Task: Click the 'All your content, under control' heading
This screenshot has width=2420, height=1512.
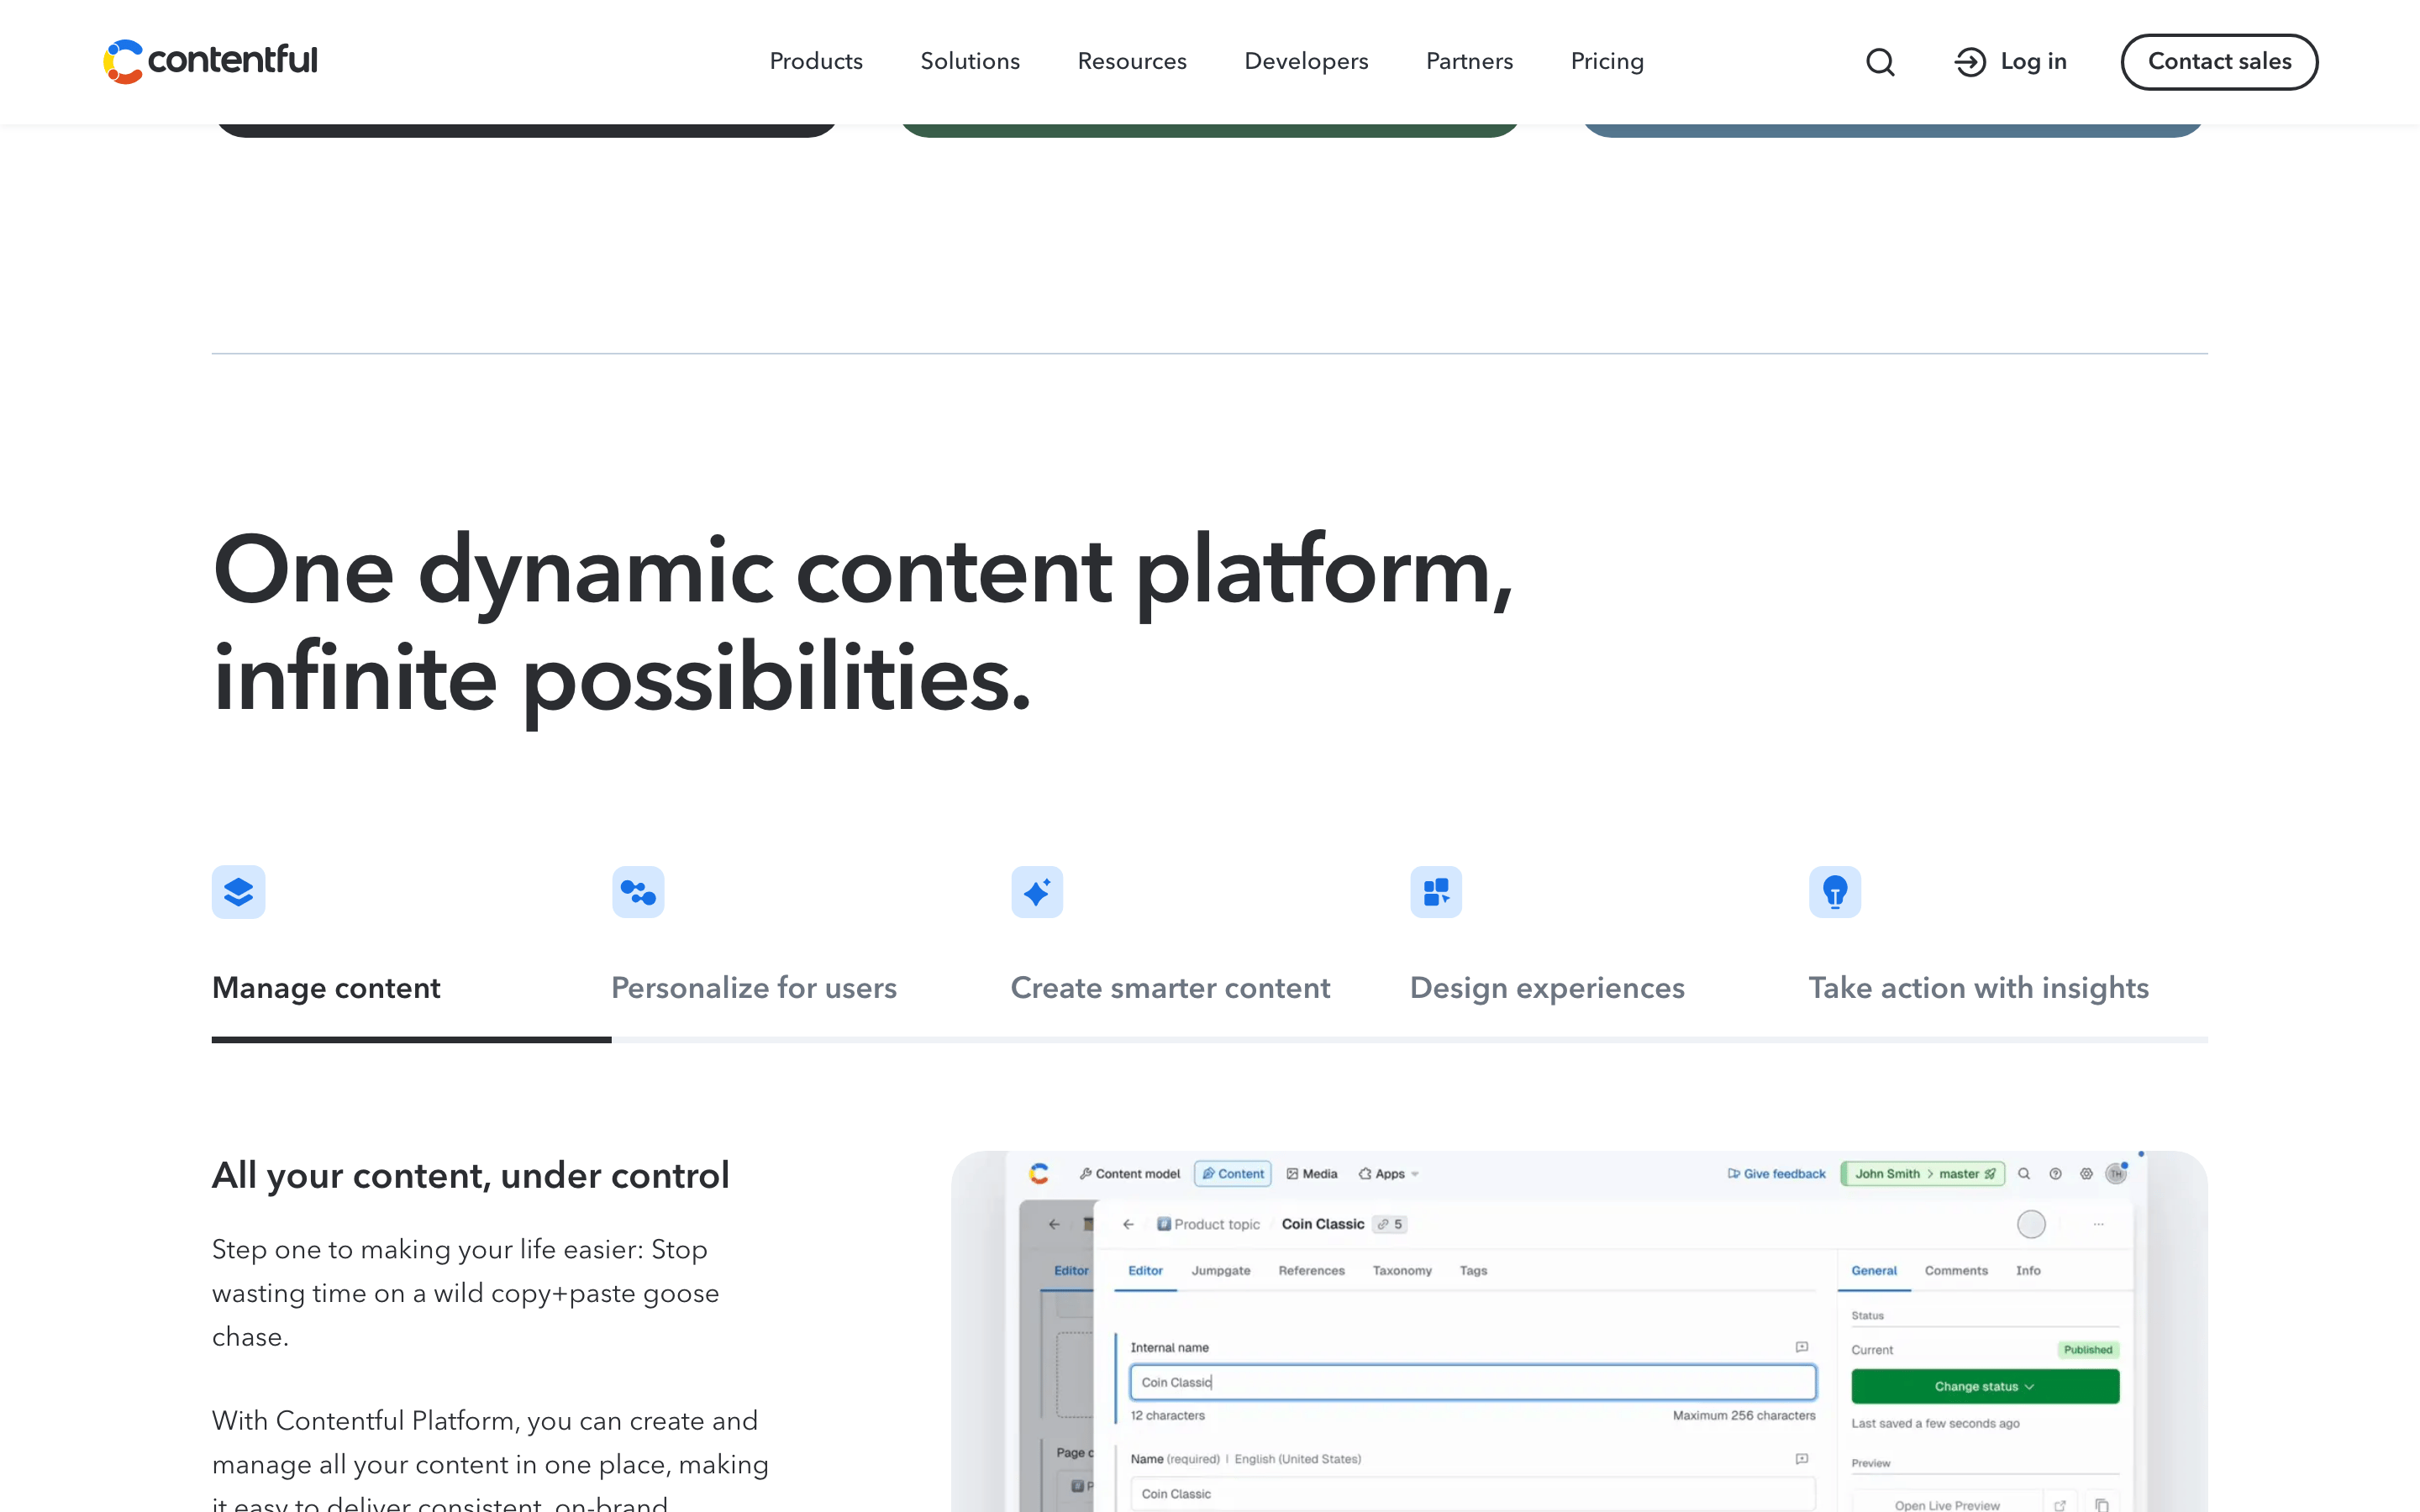Action: (470, 1176)
